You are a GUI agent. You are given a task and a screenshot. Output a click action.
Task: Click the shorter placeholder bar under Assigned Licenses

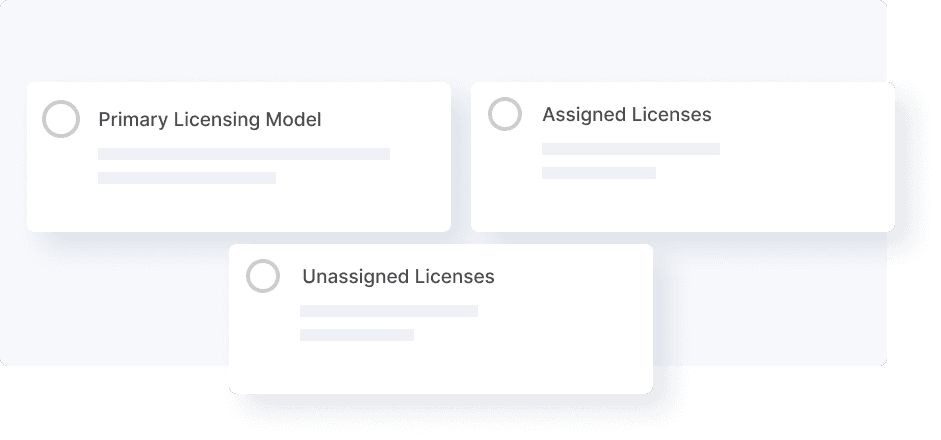click(x=598, y=173)
